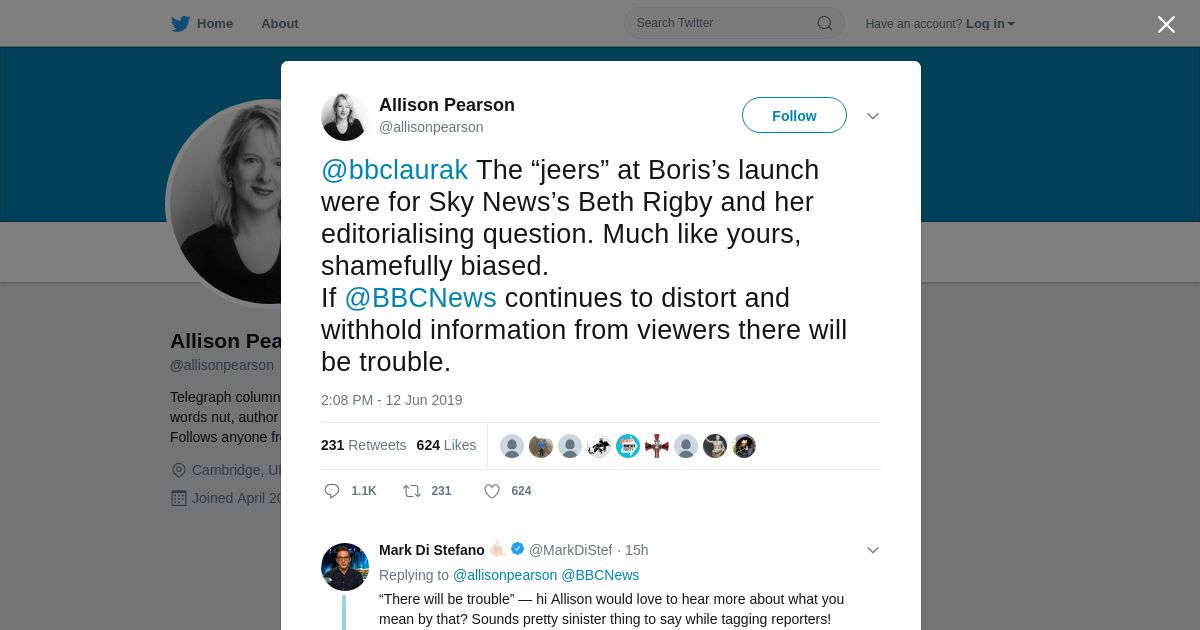Click the search magnifier icon
1200x630 pixels.
tap(825, 23)
